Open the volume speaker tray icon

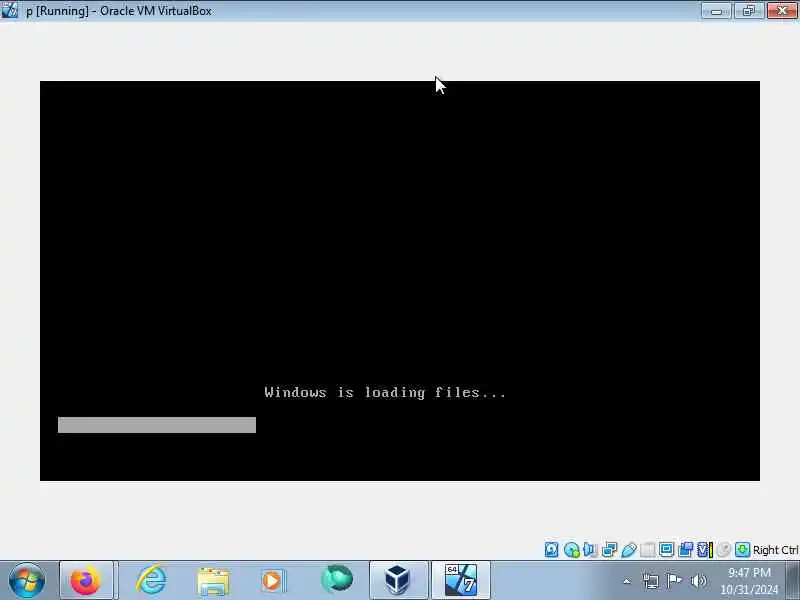(698, 581)
